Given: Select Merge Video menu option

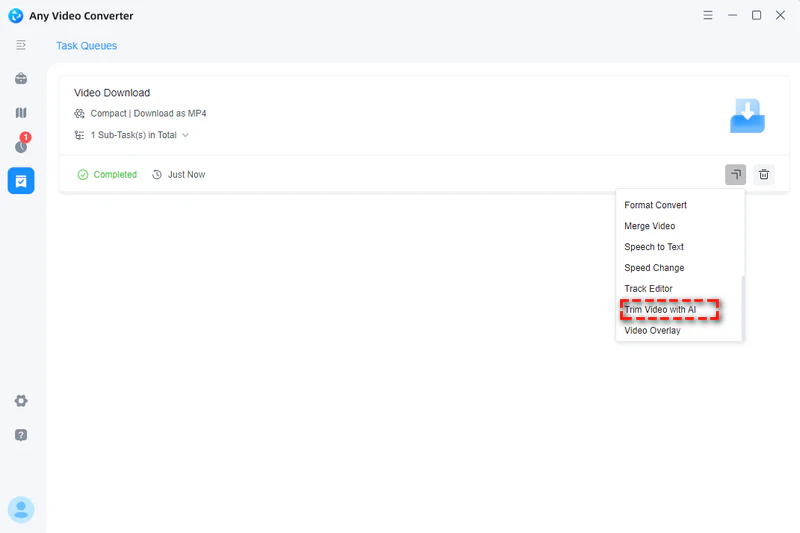Looking at the screenshot, I should coord(649,226).
